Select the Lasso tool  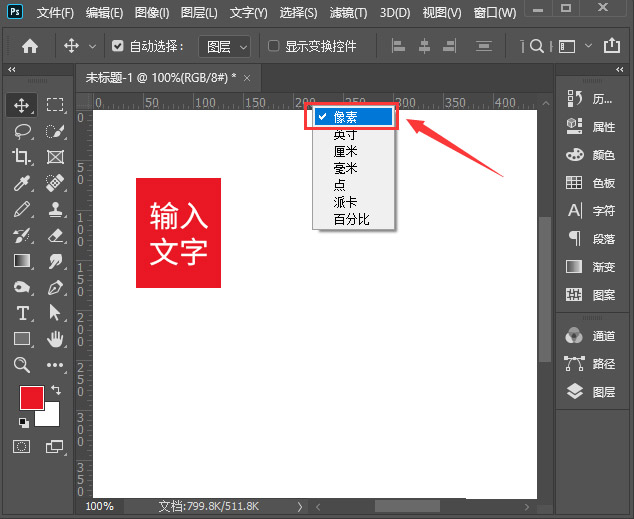21,130
